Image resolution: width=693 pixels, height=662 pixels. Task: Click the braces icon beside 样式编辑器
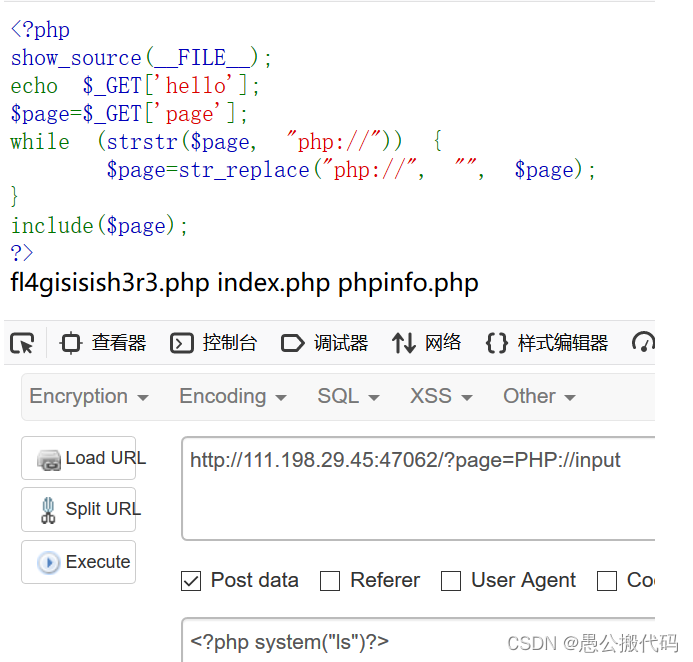click(497, 343)
